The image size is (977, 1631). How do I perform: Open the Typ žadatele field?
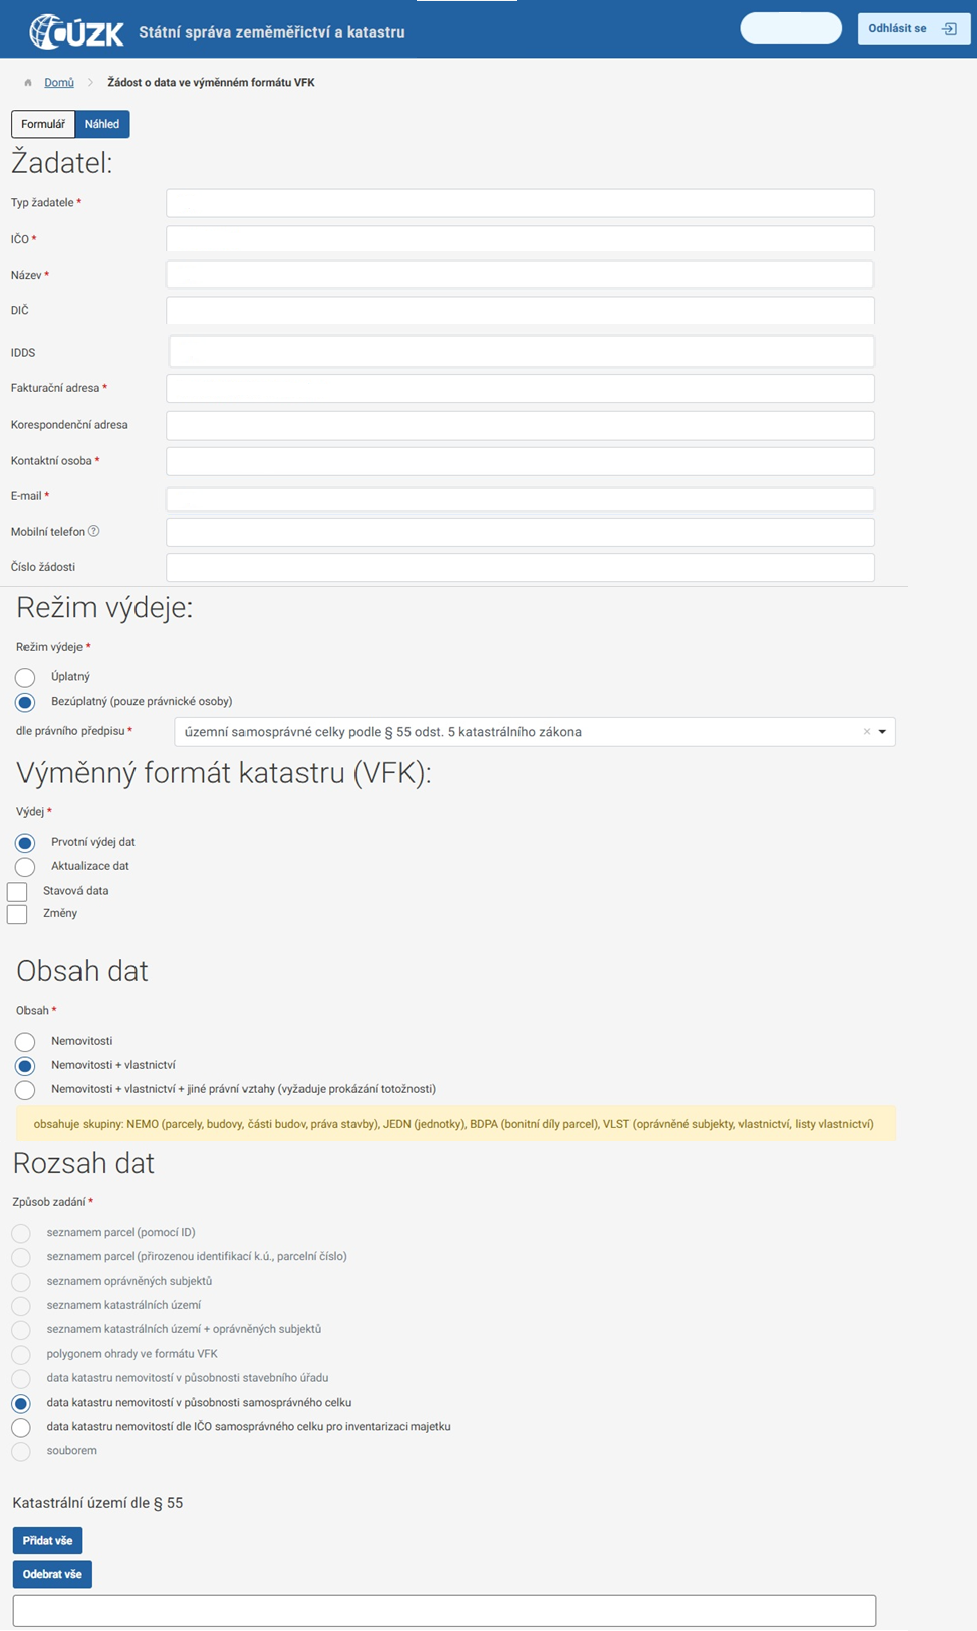520,203
